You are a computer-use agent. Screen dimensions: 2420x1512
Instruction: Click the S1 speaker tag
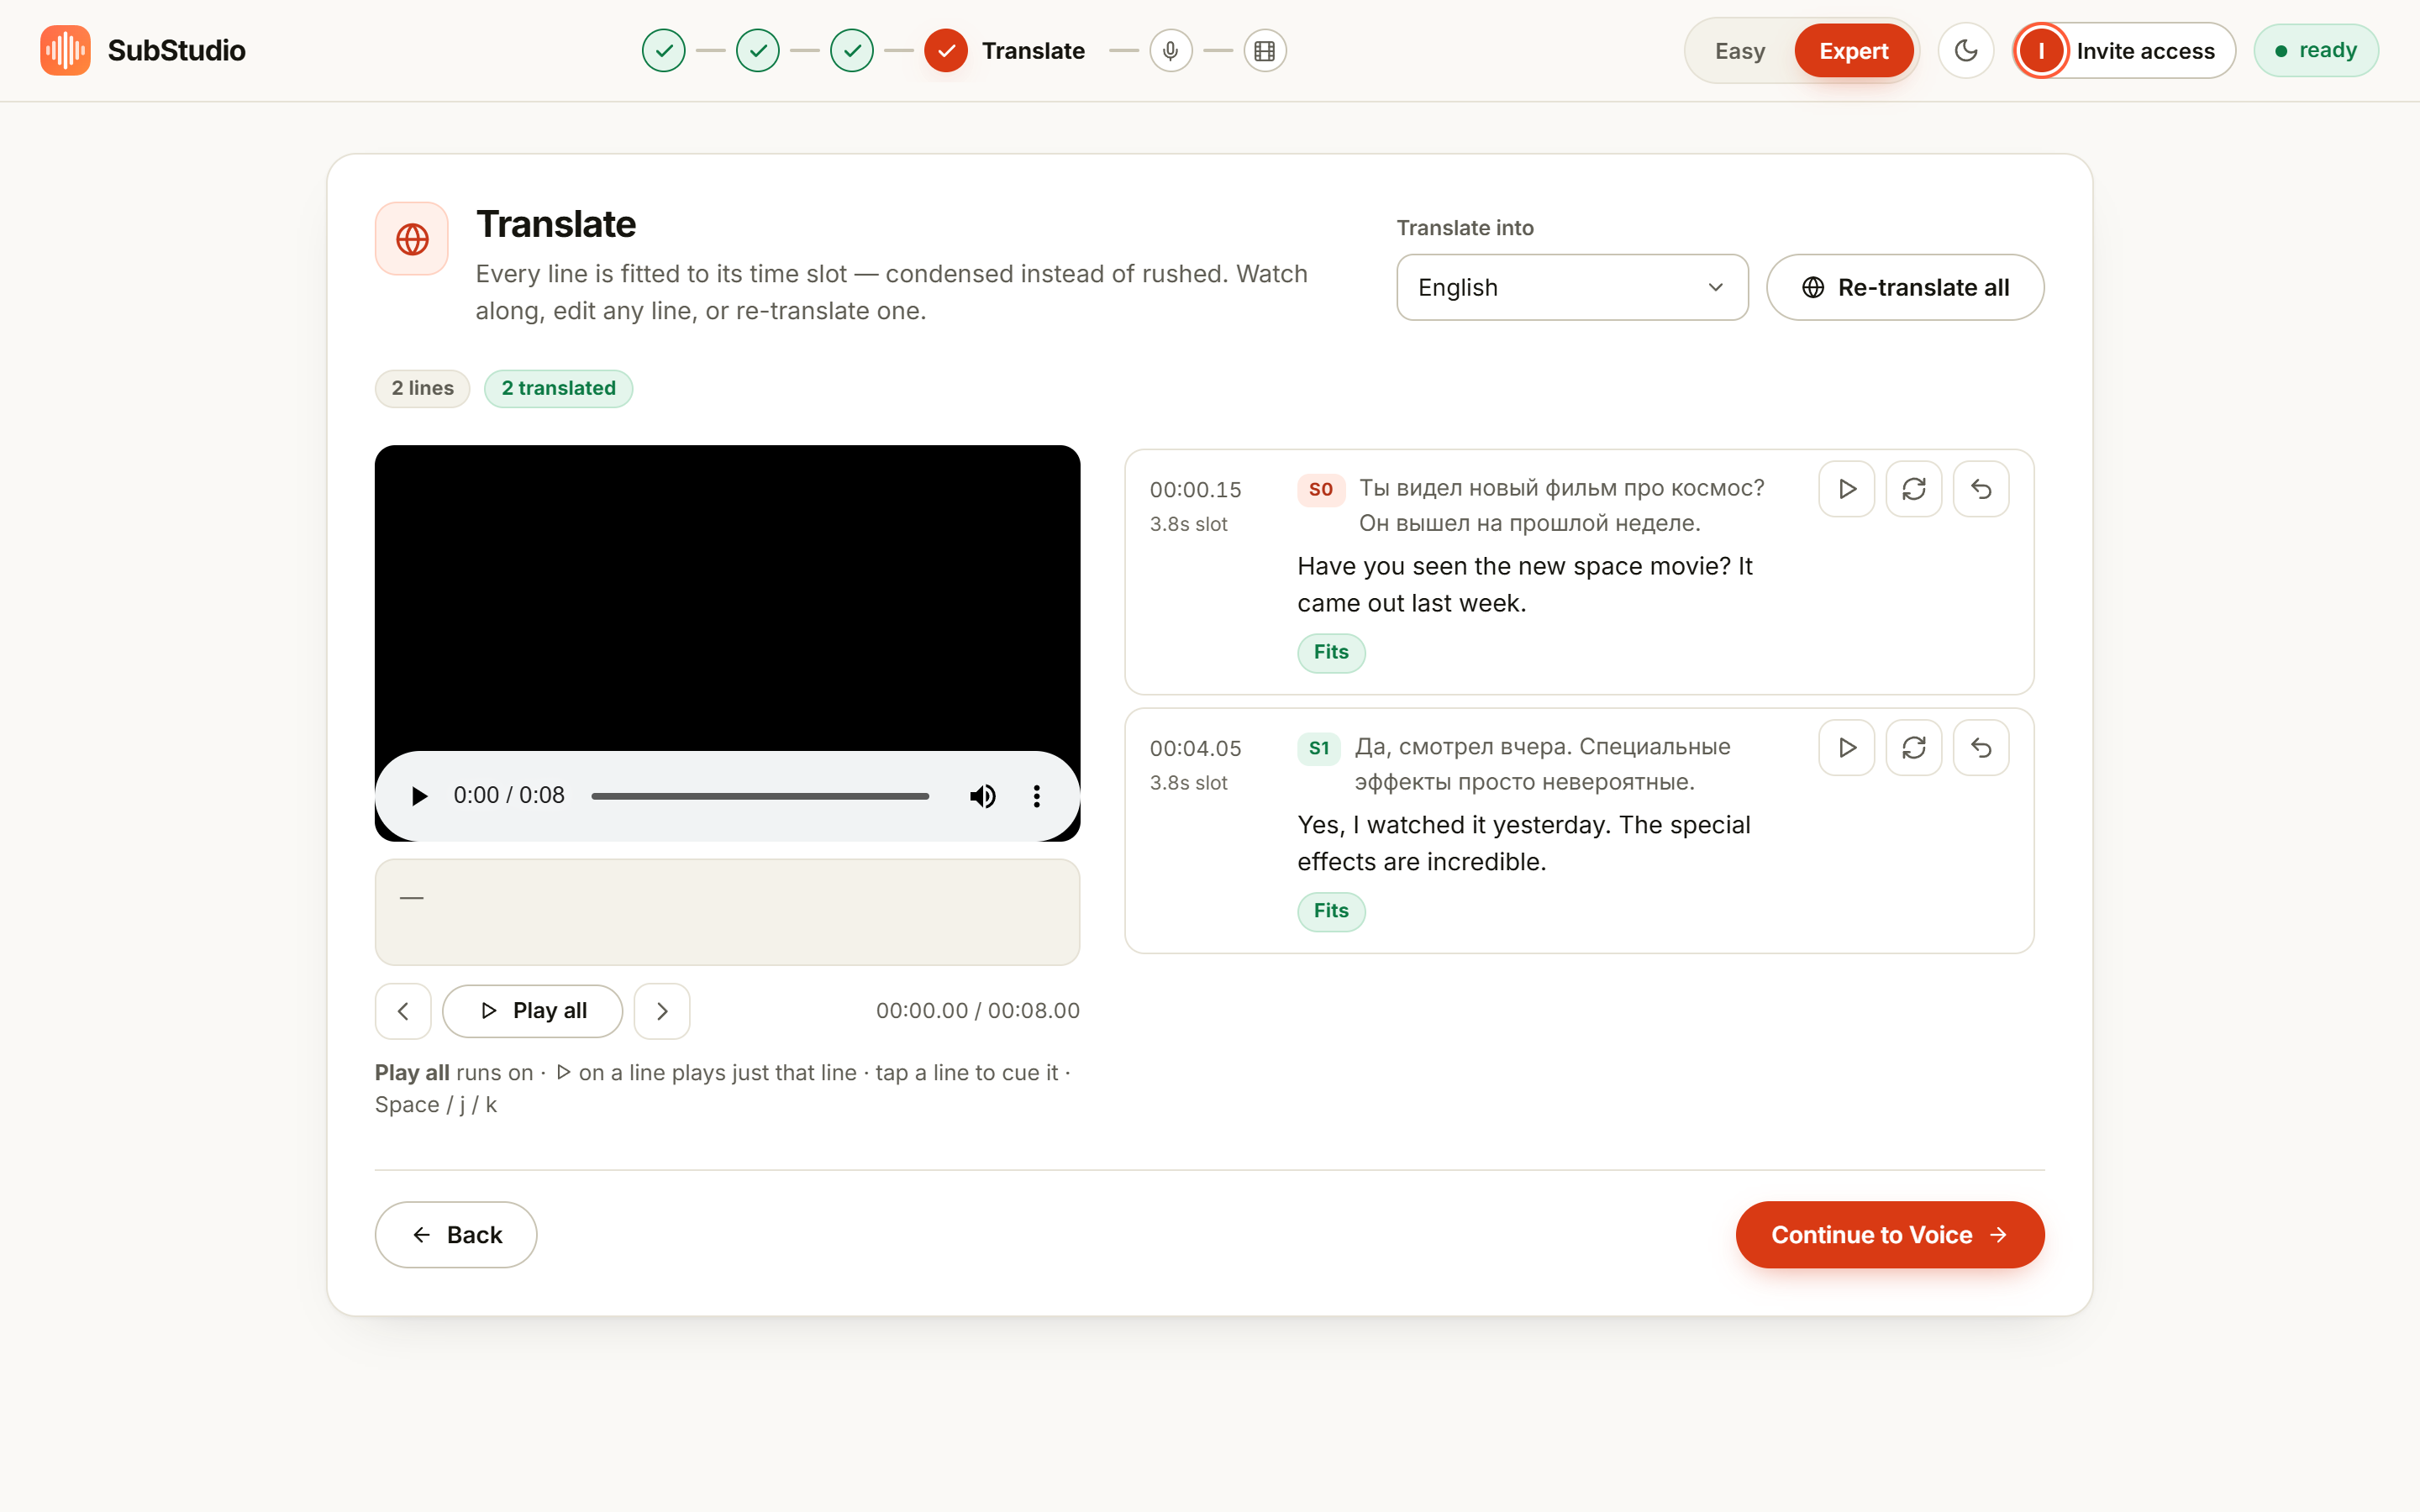1319,748
